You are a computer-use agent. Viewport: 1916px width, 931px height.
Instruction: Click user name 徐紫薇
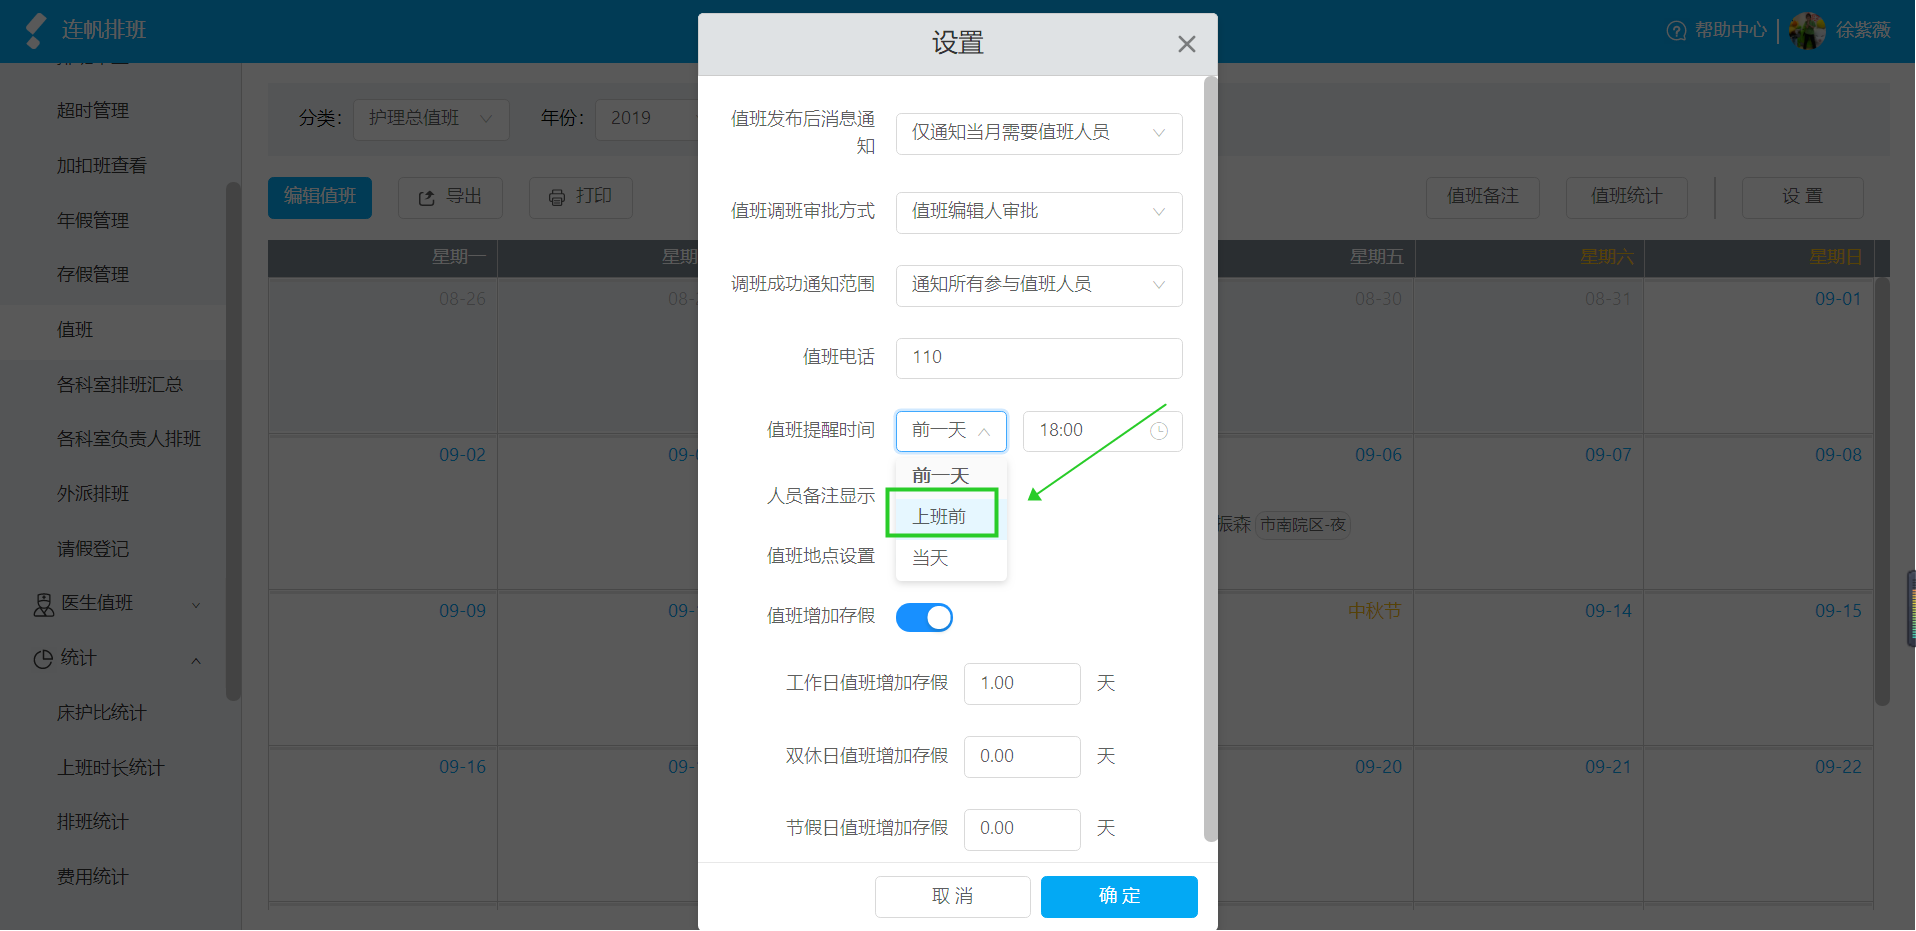[x=1863, y=31]
